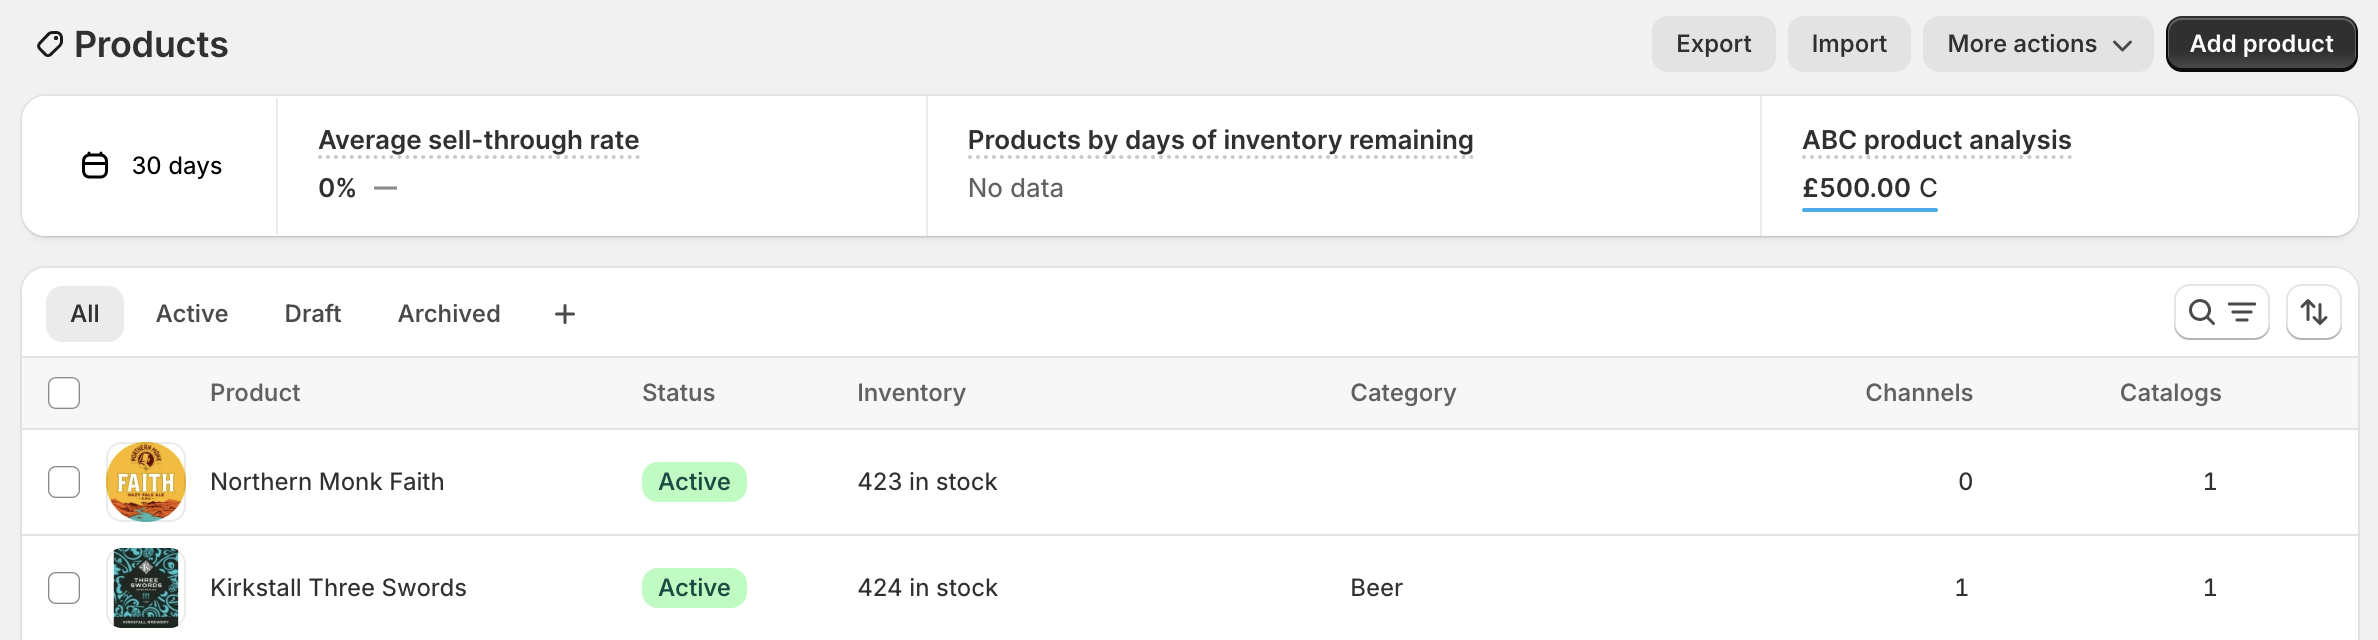Open the £500.00 C analysis link

click(x=1869, y=188)
